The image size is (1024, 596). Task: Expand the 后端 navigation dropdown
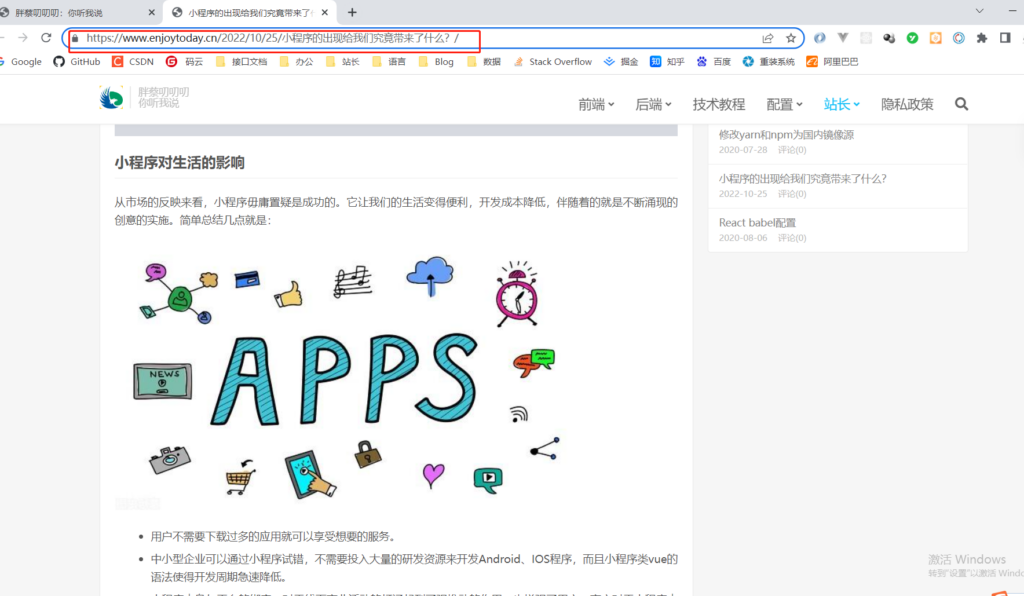point(653,104)
